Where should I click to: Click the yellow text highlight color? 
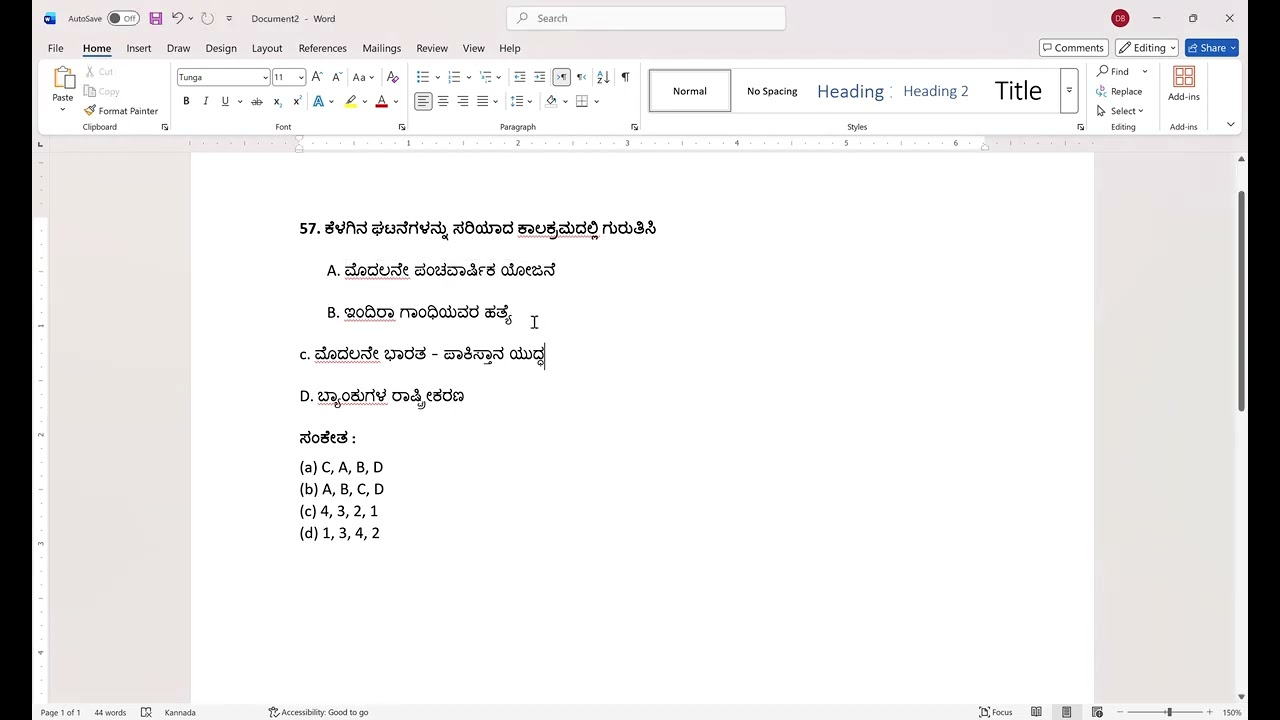[x=350, y=101]
